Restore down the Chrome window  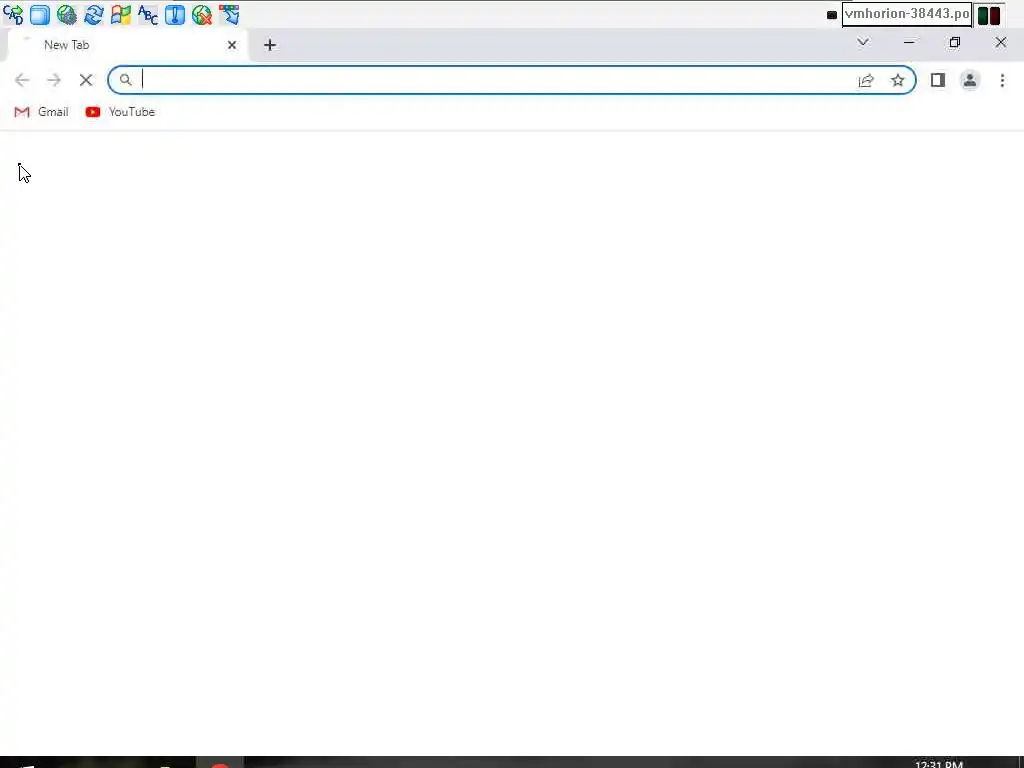tap(955, 42)
